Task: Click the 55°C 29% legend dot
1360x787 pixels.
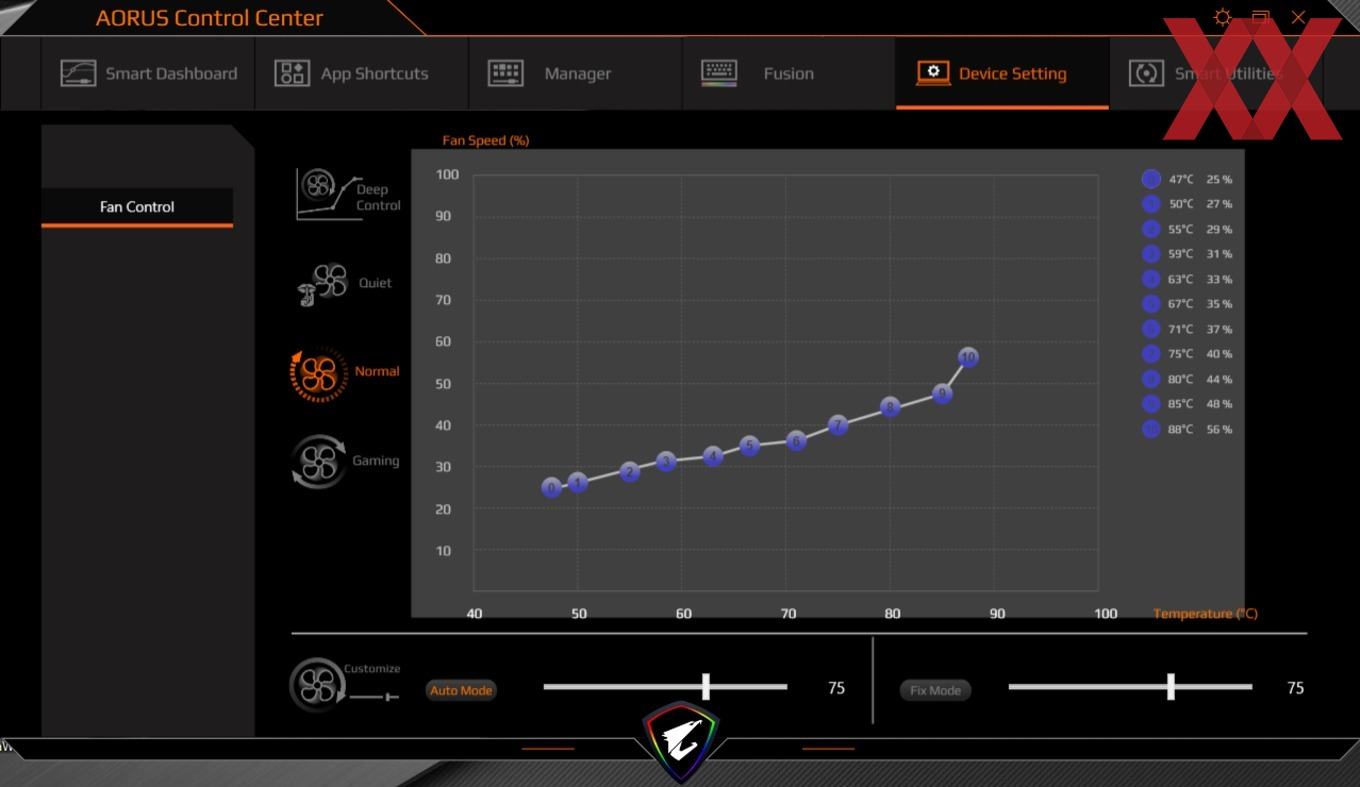Action: (x=1151, y=229)
